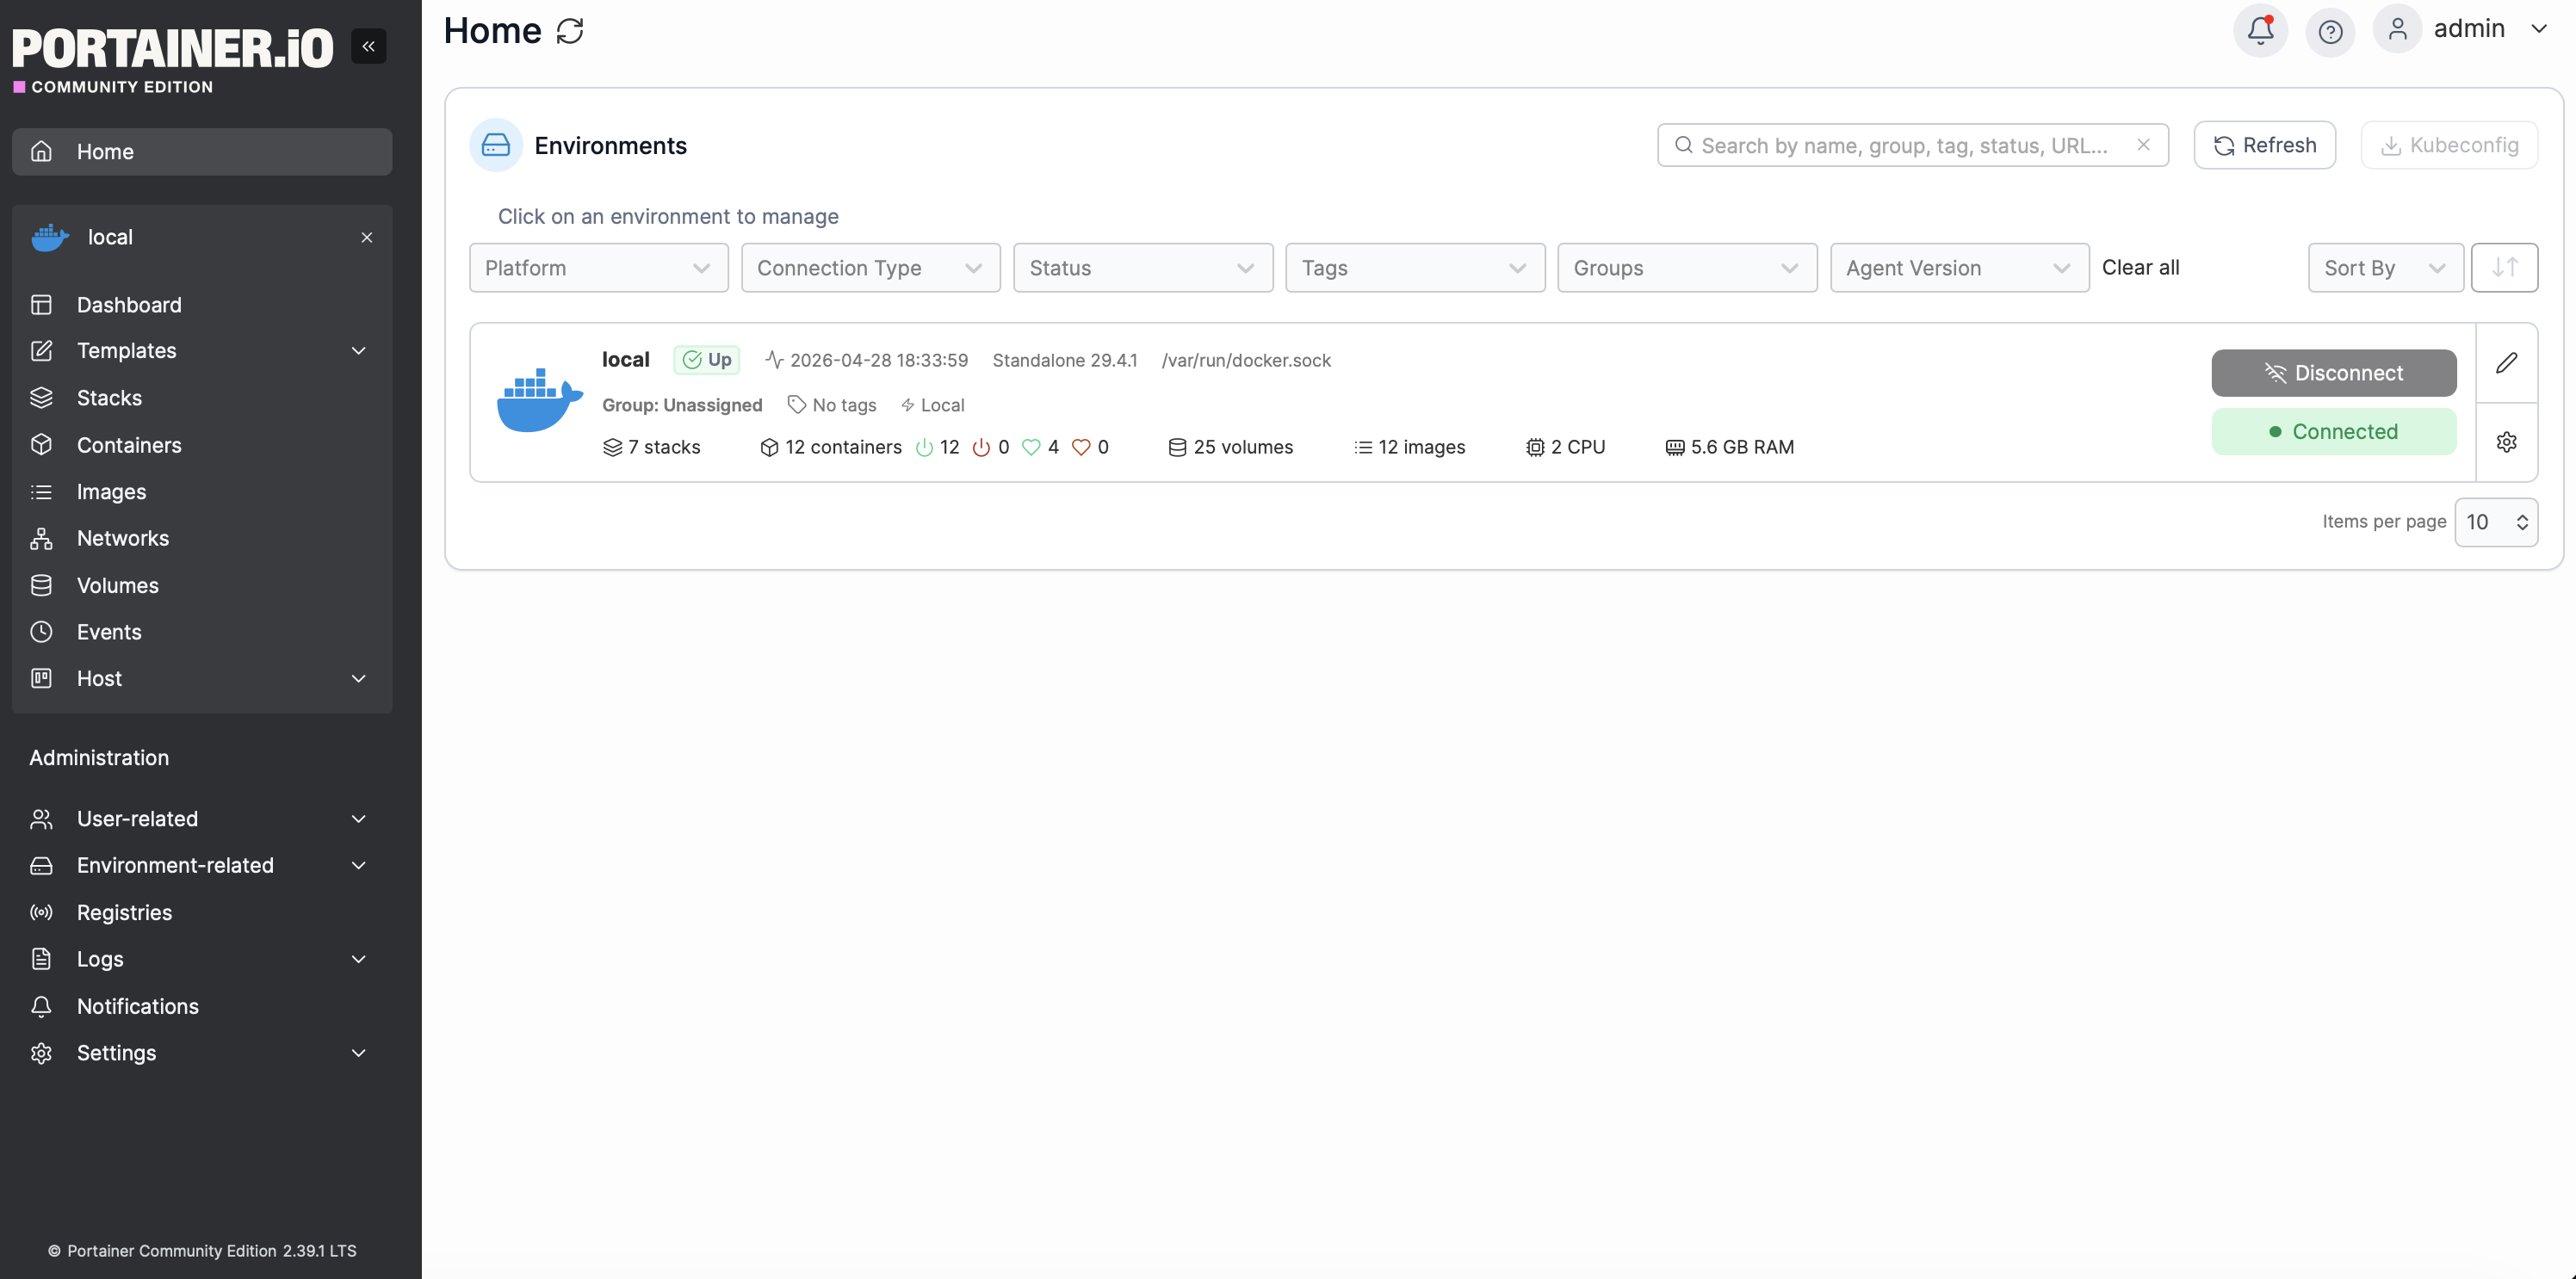Open Home in the sidebar
This screenshot has height=1279, width=2576.
pyautogui.click(x=202, y=152)
